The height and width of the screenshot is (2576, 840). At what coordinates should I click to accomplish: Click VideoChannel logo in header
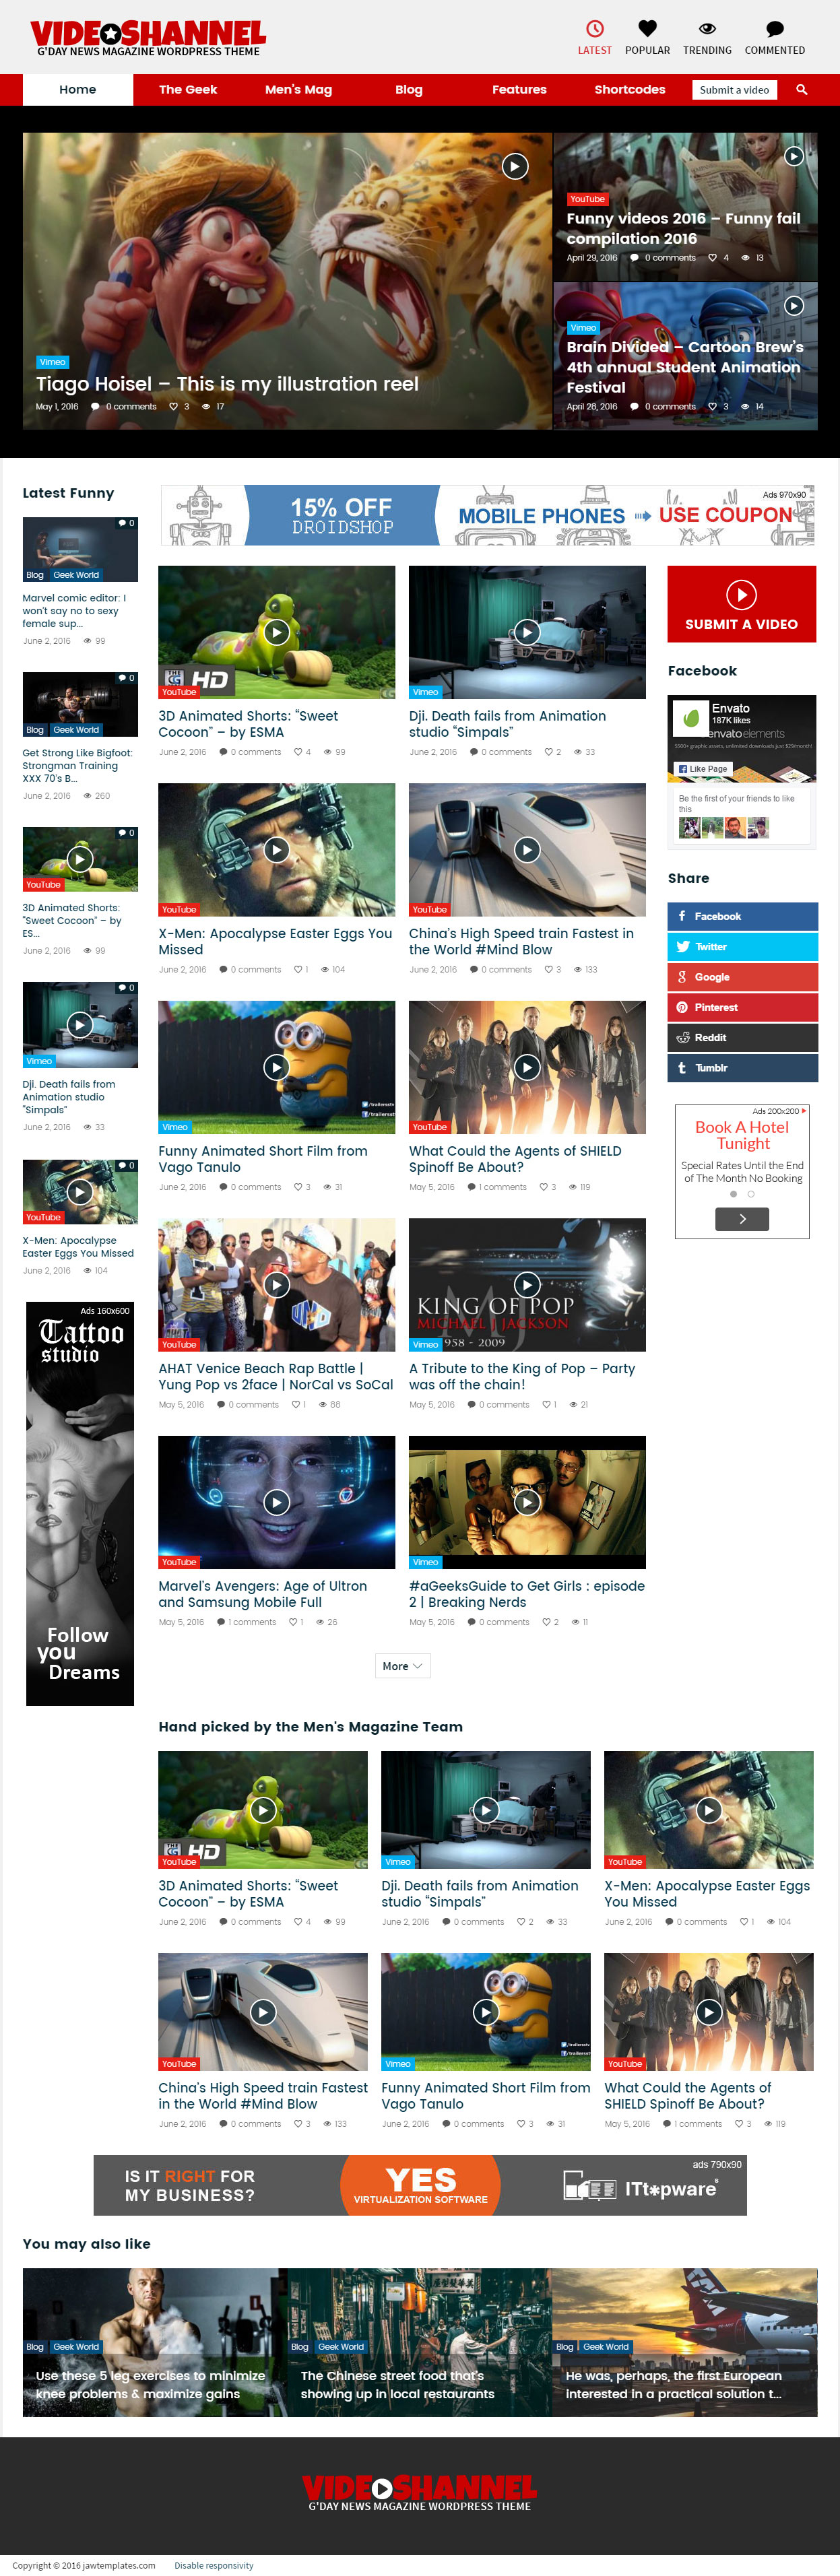[148, 38]
